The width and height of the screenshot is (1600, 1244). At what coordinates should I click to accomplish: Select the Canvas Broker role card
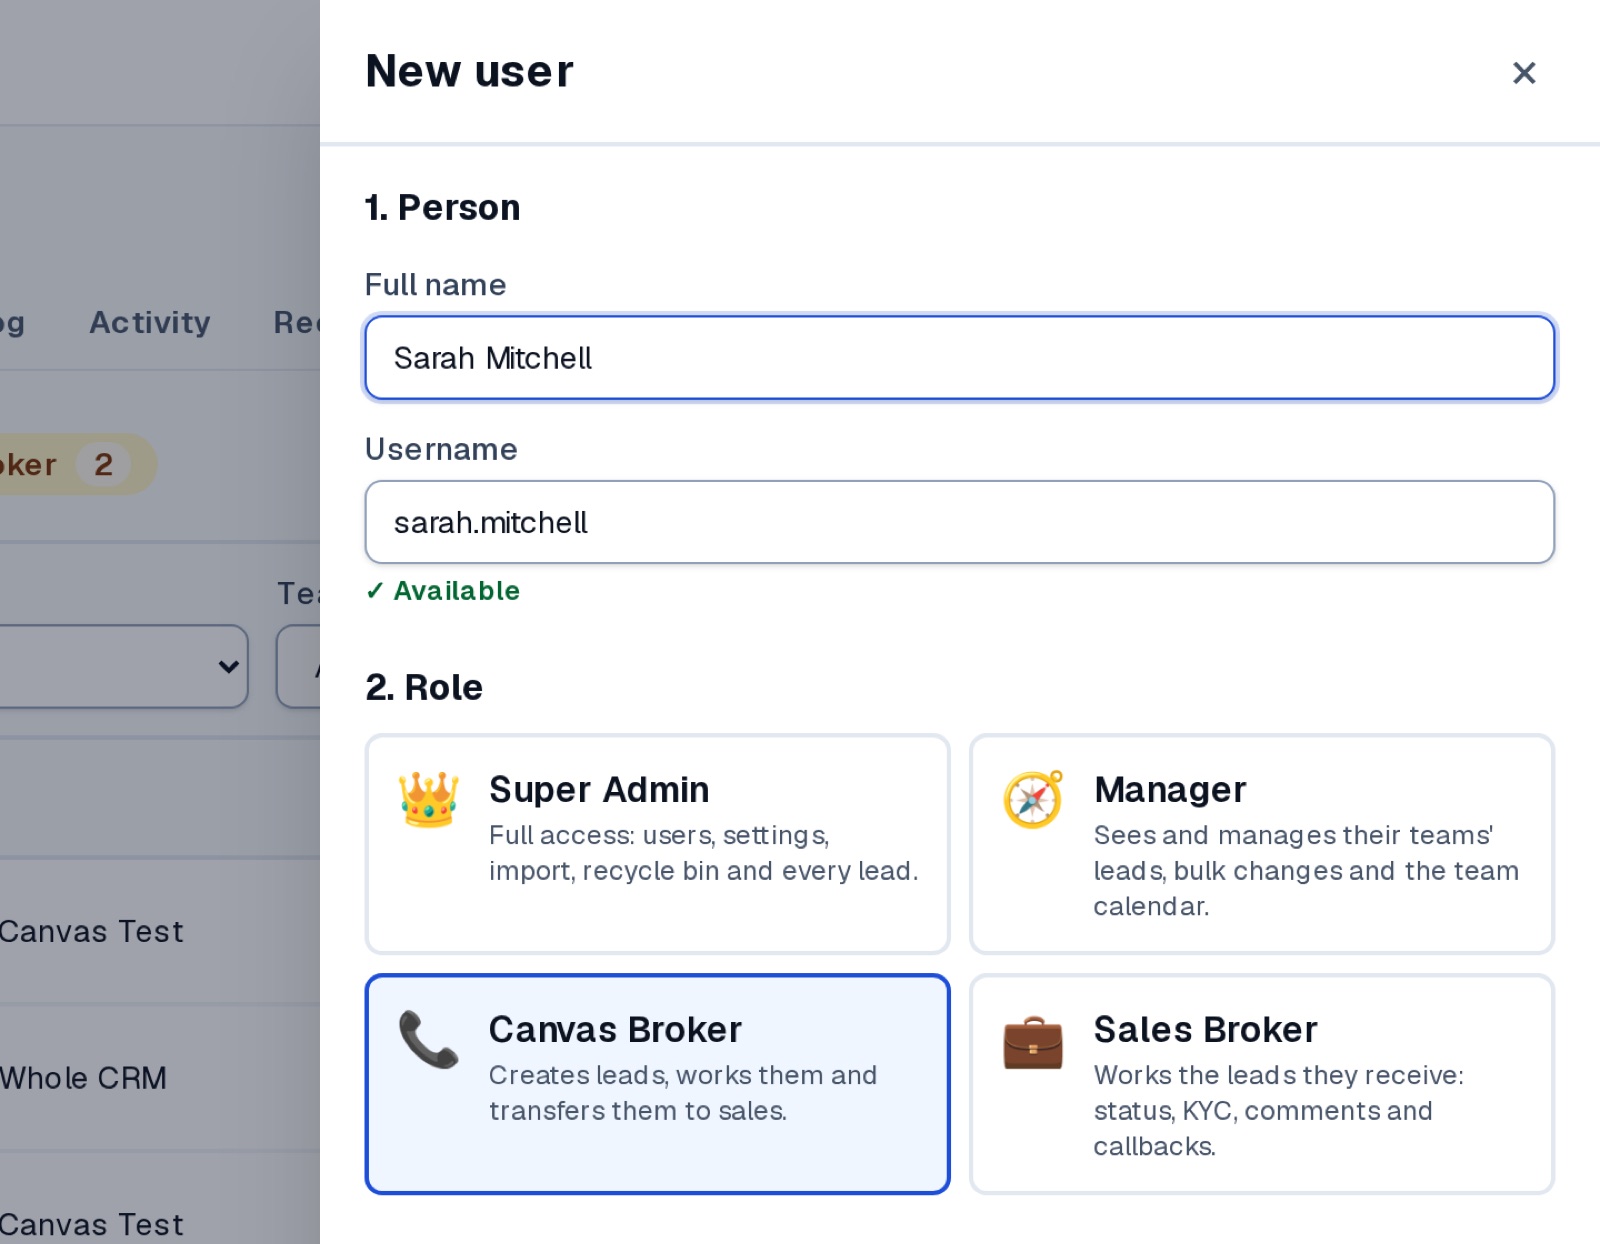tap(657, 1084)
